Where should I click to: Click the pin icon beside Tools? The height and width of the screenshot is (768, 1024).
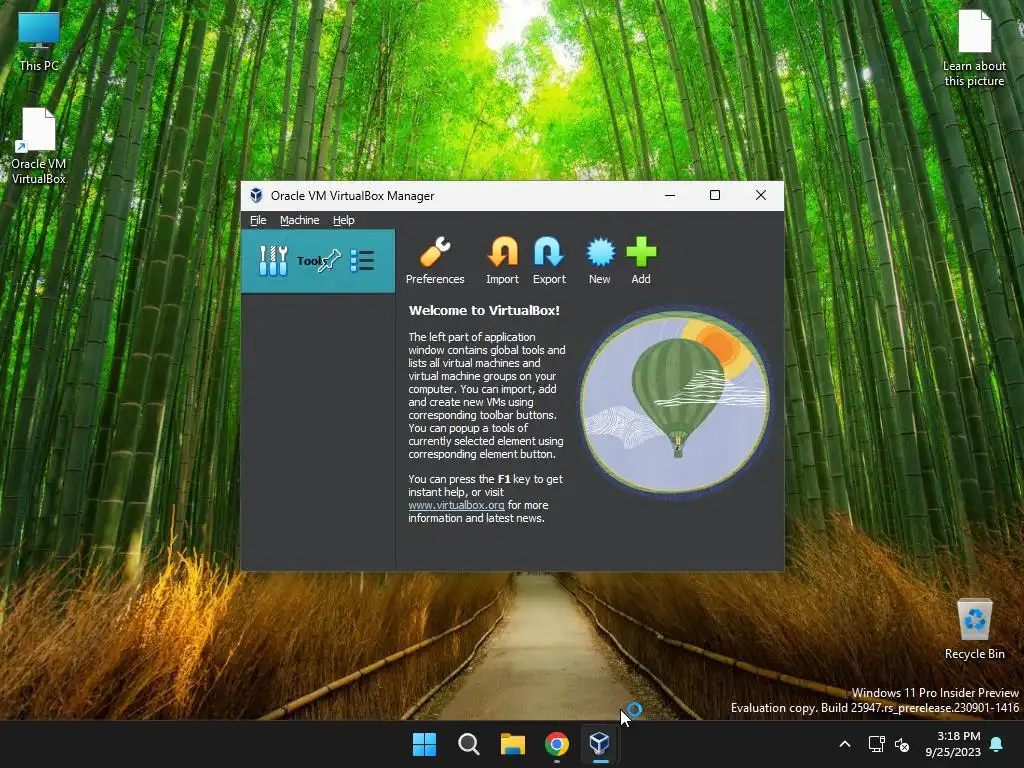click(330, 260)
